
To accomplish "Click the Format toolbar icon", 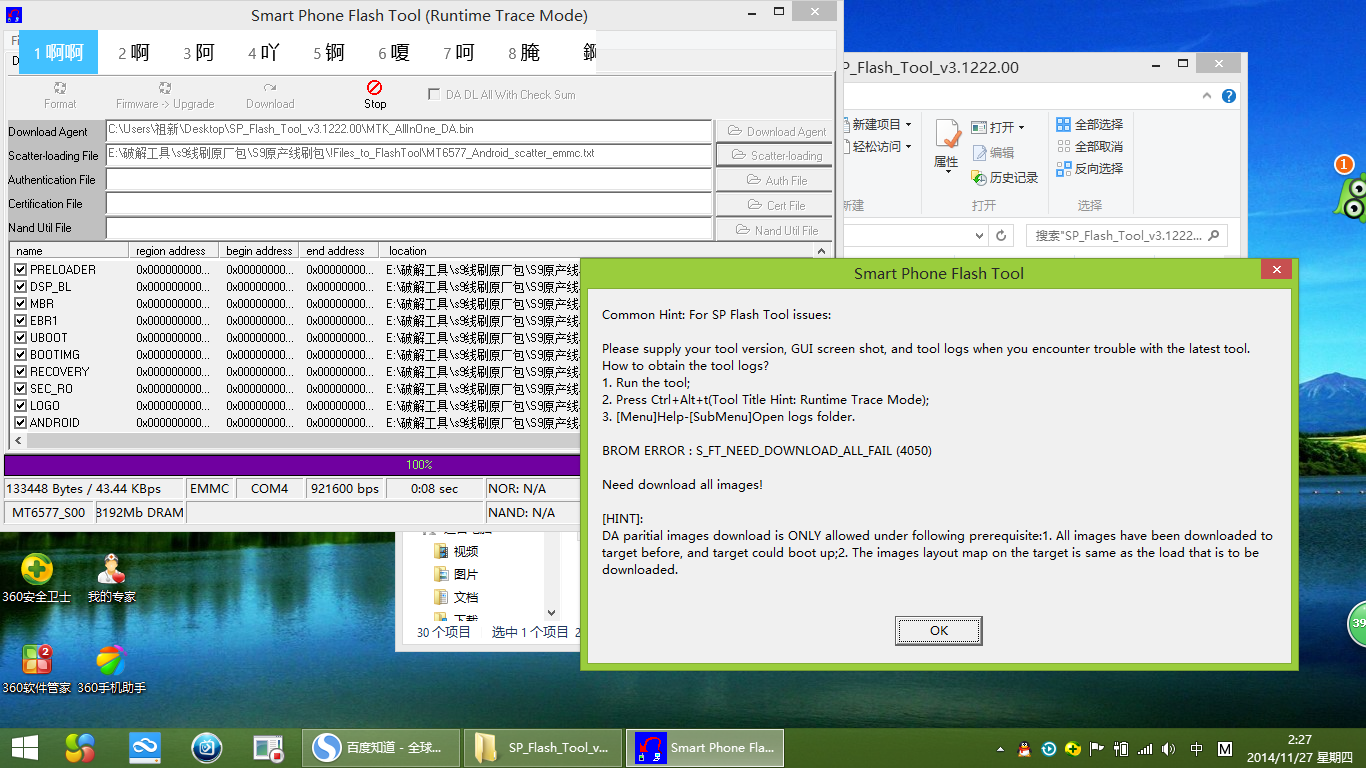I will (60, 95).
